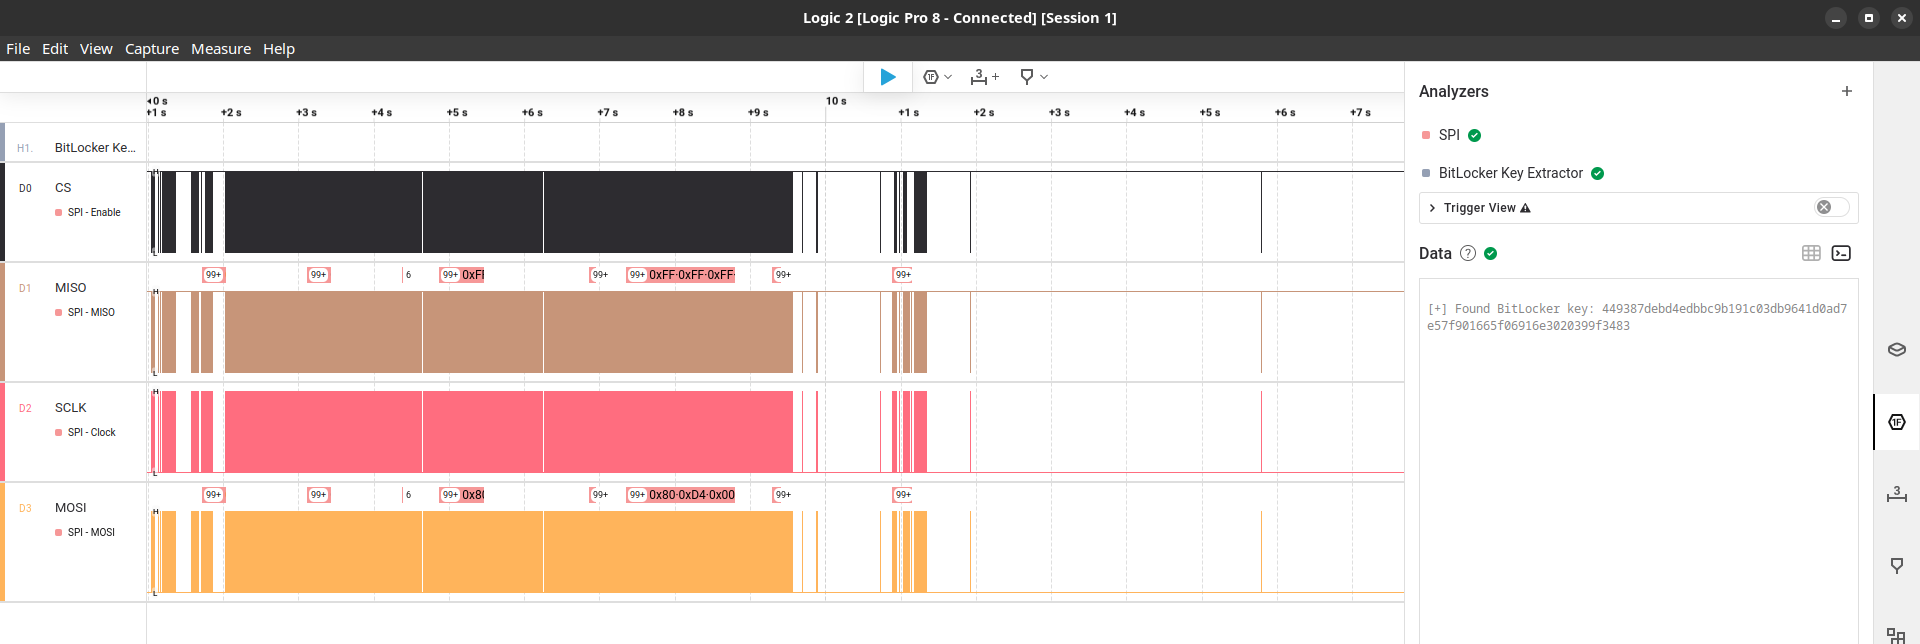Open the View menu
Screen dimensions: 1920x644
click(96, 49)
